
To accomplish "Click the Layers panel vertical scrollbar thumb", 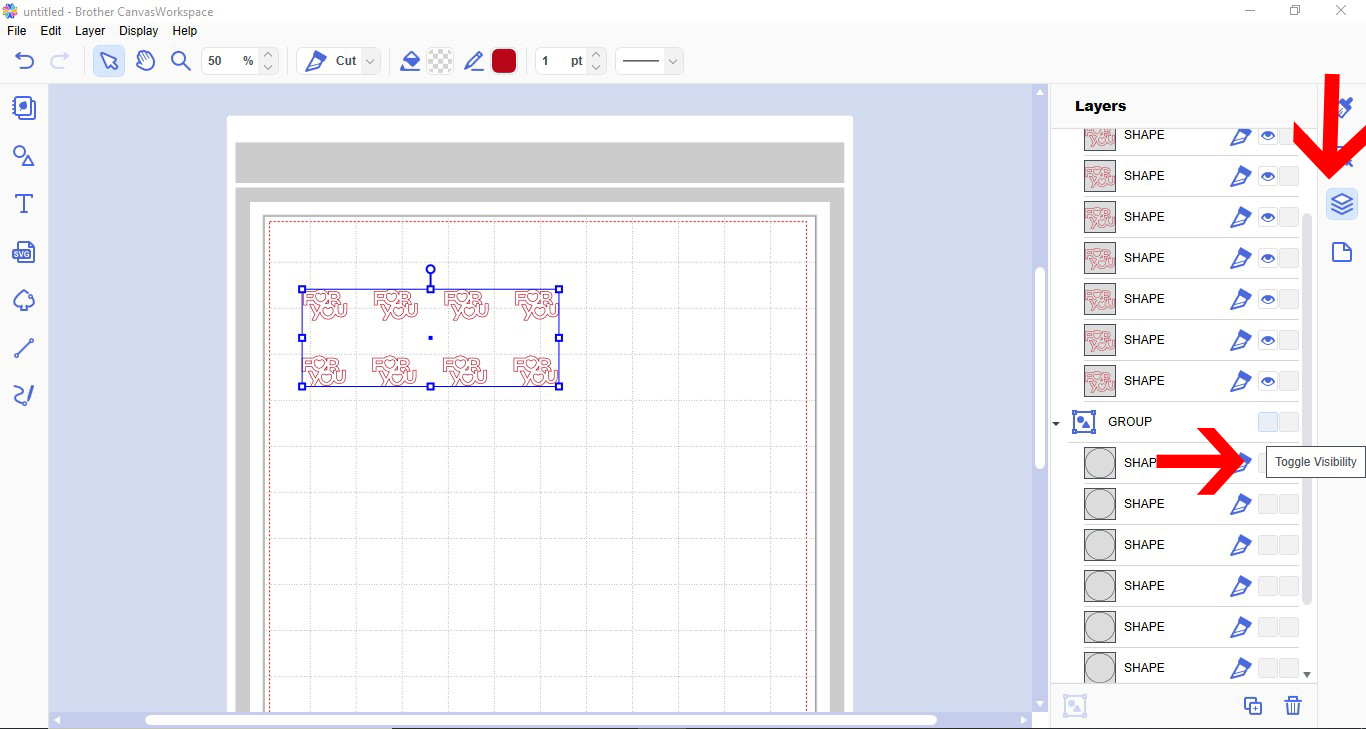I will (1307, 407).
